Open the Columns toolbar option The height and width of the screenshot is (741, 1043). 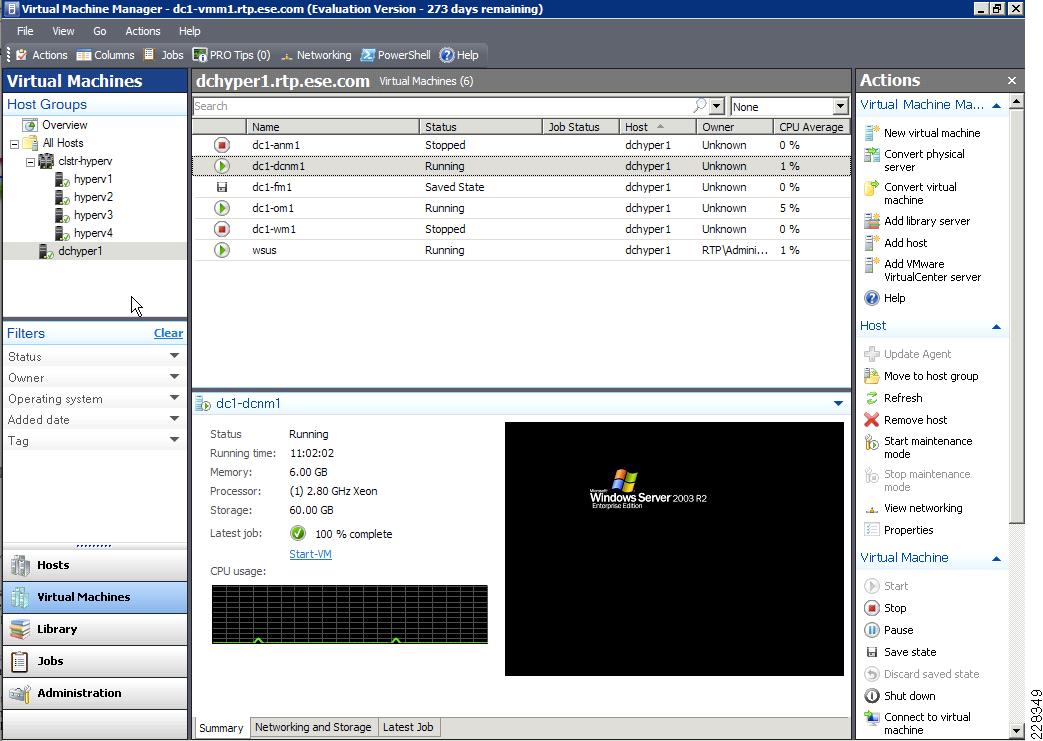[x=105, y=55]
